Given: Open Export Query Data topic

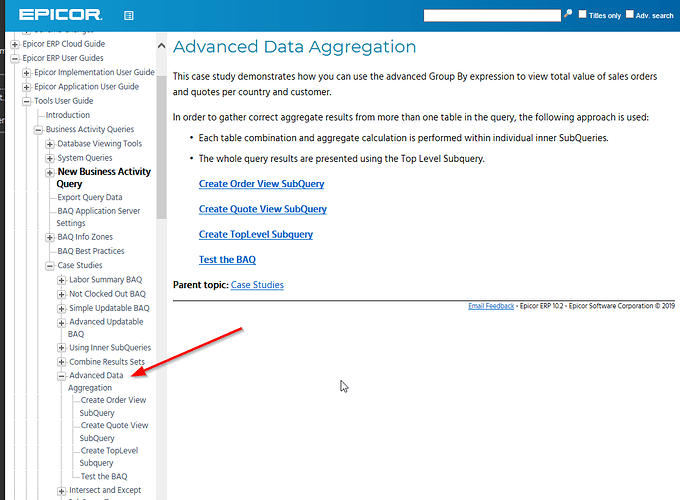Looking at the screenshot, I should pyautogui.click(x=90, y=197).
